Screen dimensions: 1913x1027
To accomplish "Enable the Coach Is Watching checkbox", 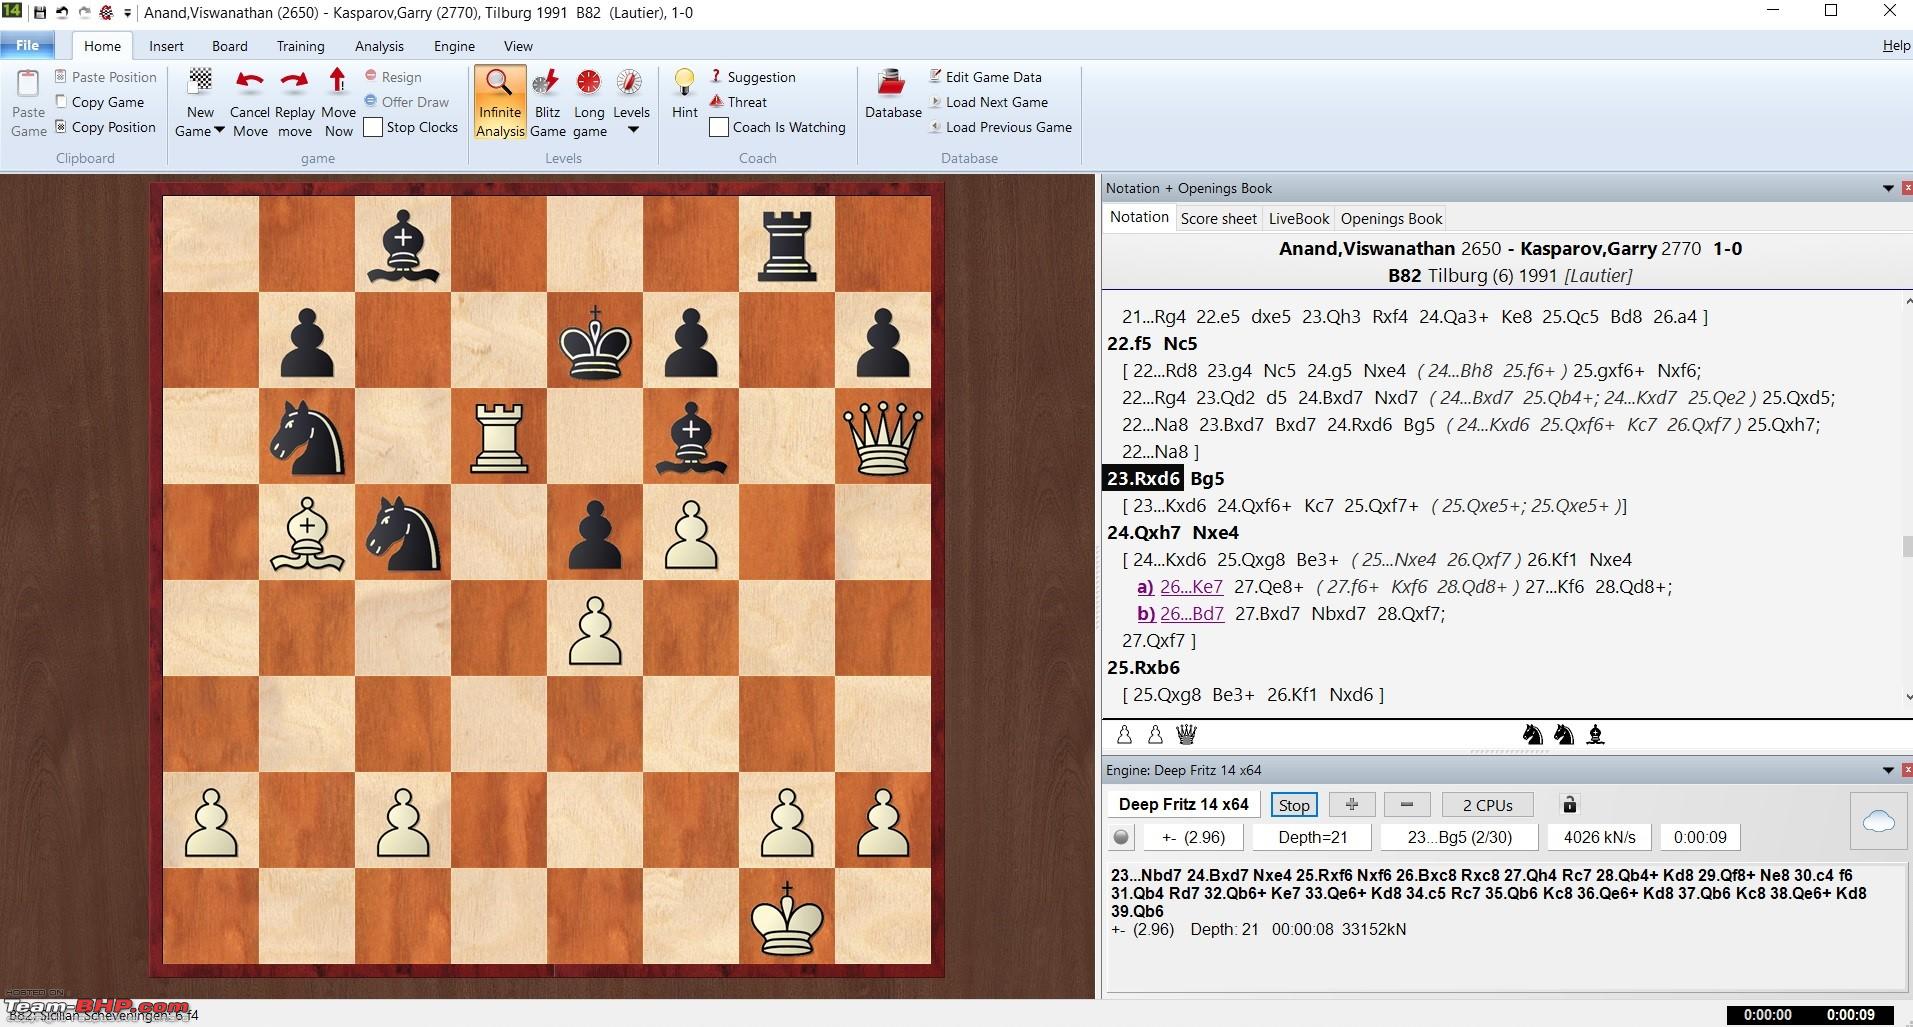I will 719,127.
